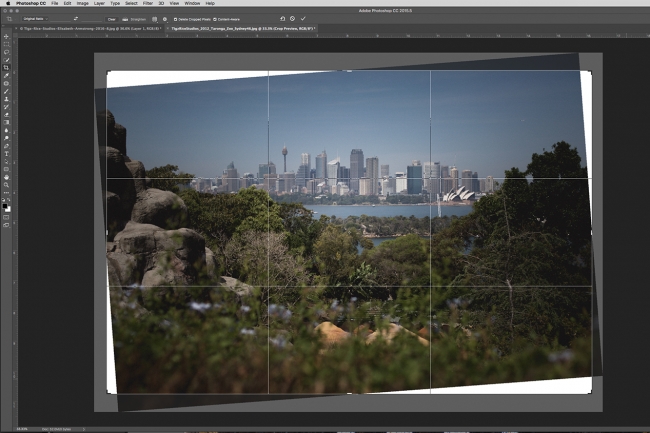Screen dimensions: 650x433
Task: Select the Zoom tool
Action: 6,185
